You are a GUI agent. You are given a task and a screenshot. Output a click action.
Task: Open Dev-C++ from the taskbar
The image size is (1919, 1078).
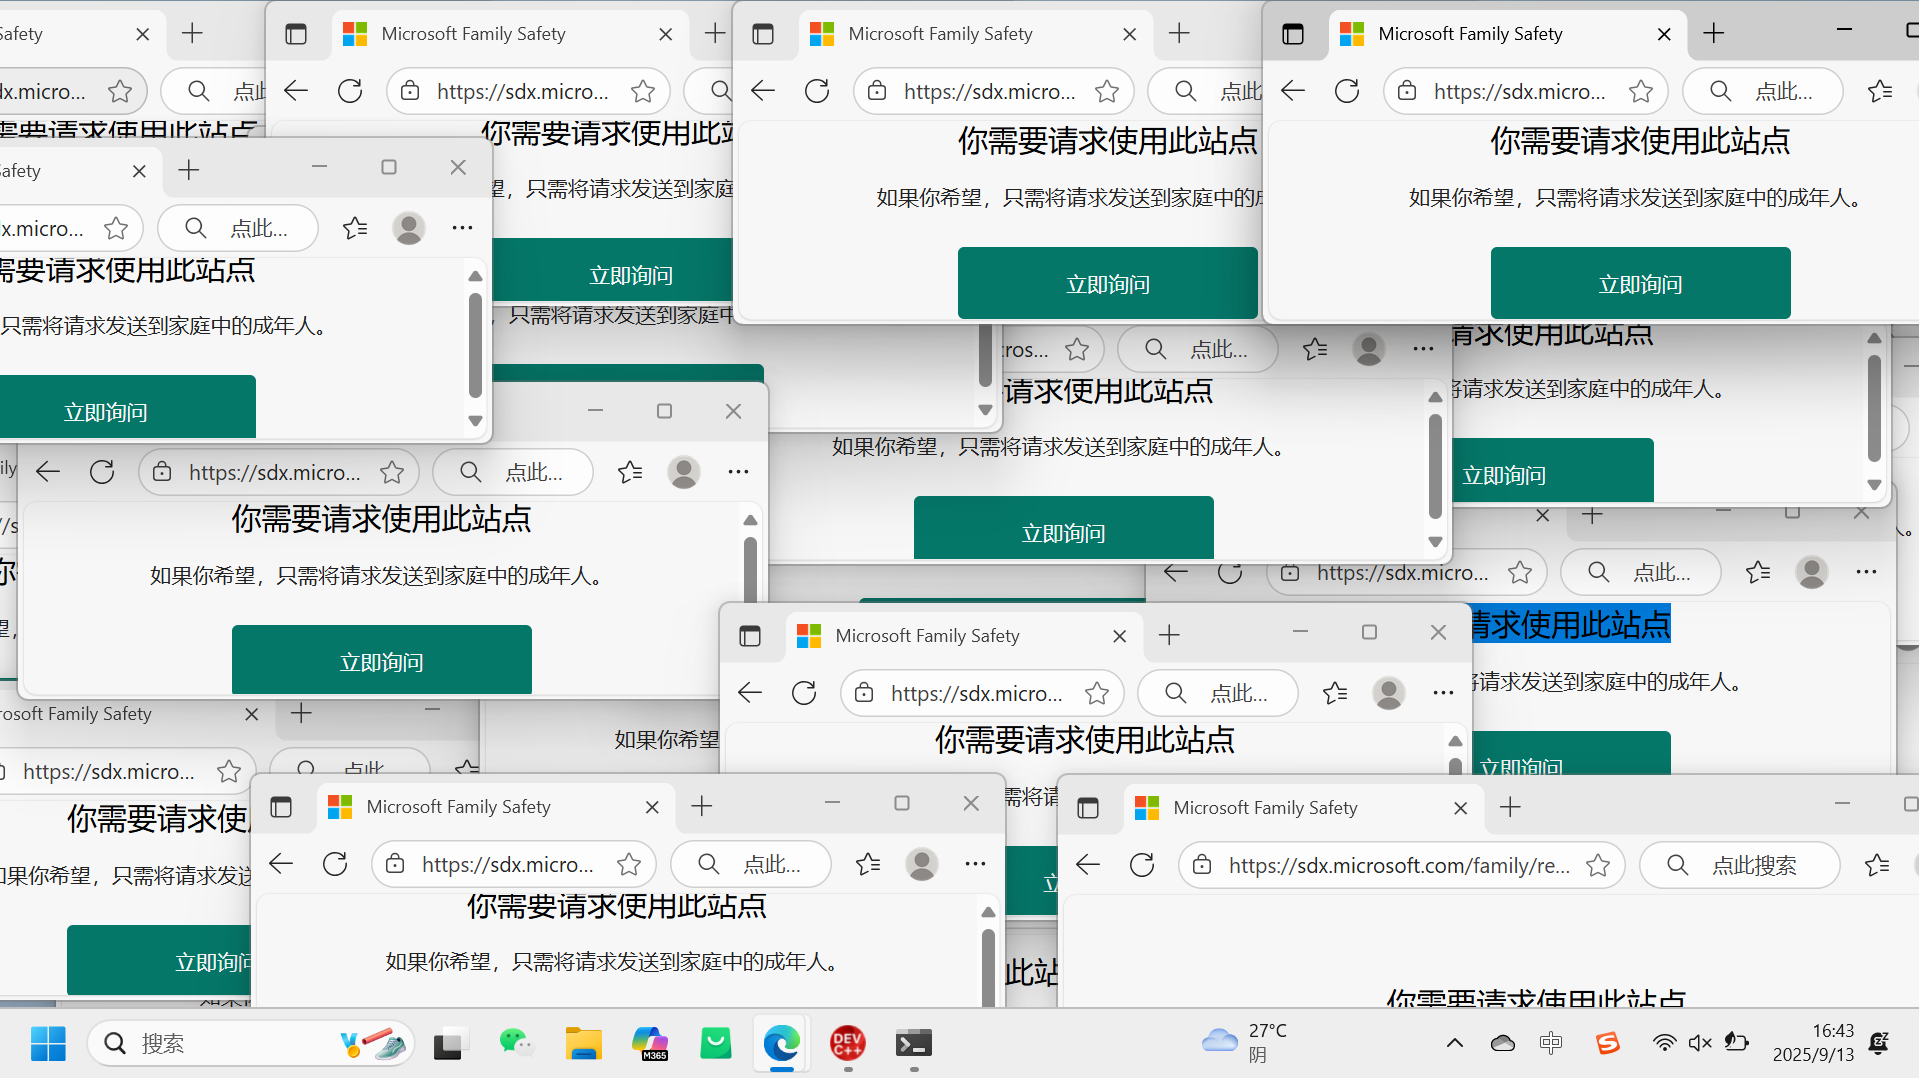point(848,1044)
